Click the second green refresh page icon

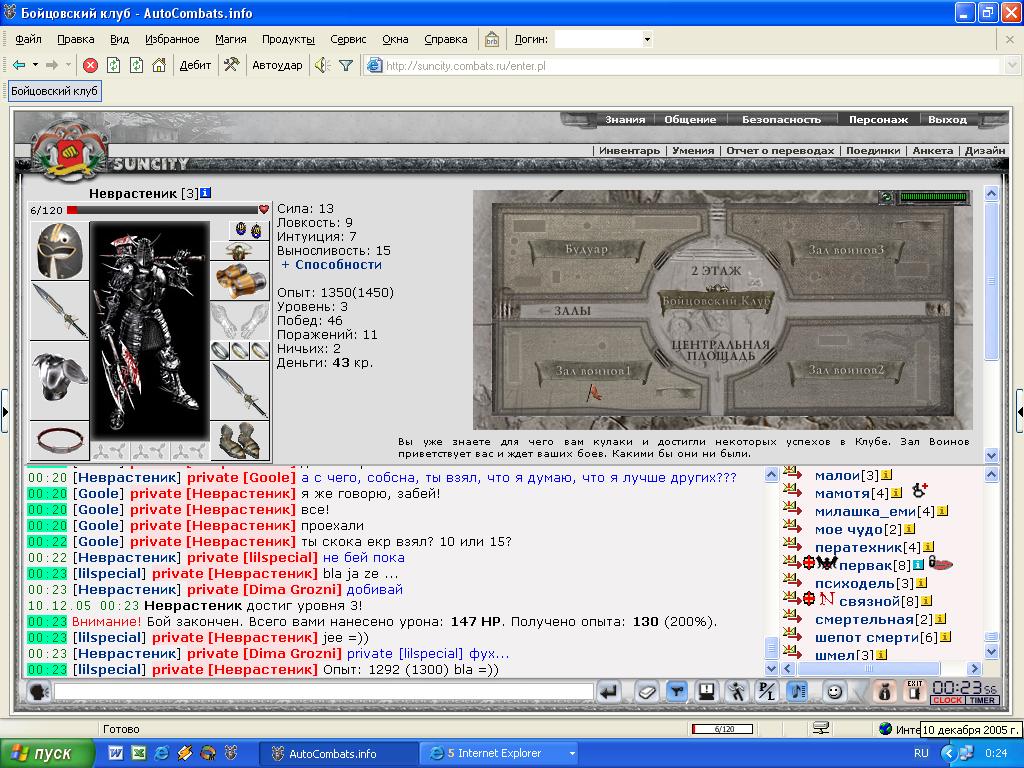(x=136, y=65)
